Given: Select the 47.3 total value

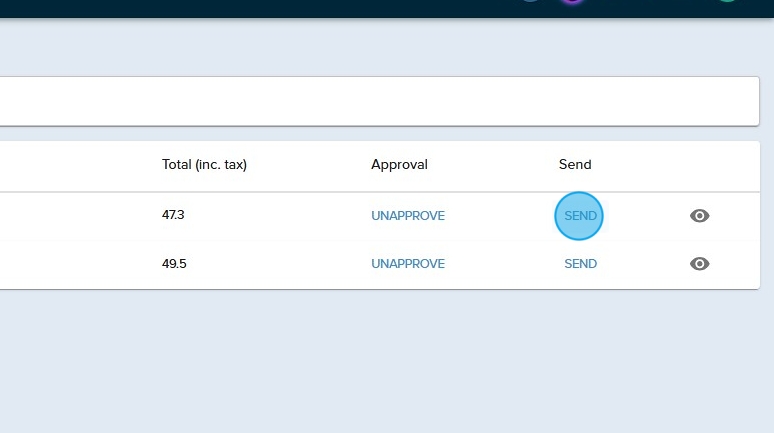Looking at the screenshot, I should point(173,216).
